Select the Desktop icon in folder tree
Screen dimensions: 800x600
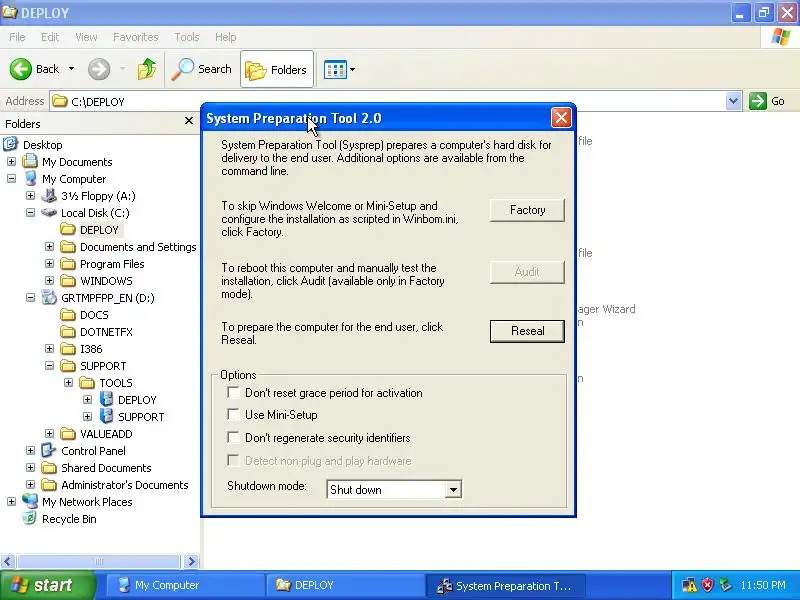click(11, 144)
